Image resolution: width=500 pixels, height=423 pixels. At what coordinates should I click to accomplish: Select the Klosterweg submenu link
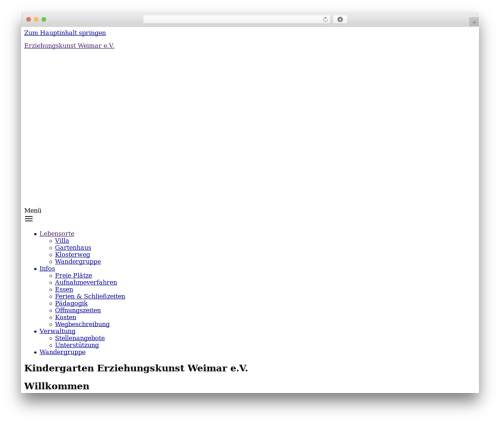click(72, 255)
